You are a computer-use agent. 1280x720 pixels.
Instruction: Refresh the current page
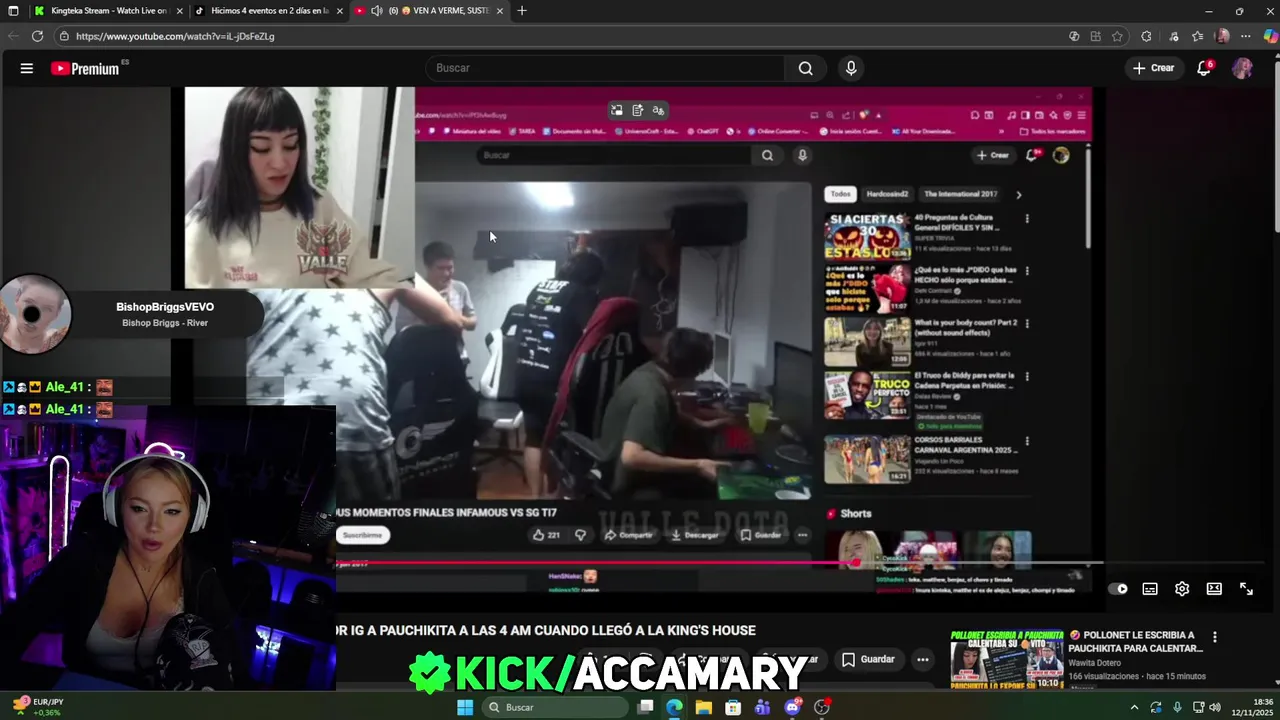pyautogui.click(x=37, y=36)
